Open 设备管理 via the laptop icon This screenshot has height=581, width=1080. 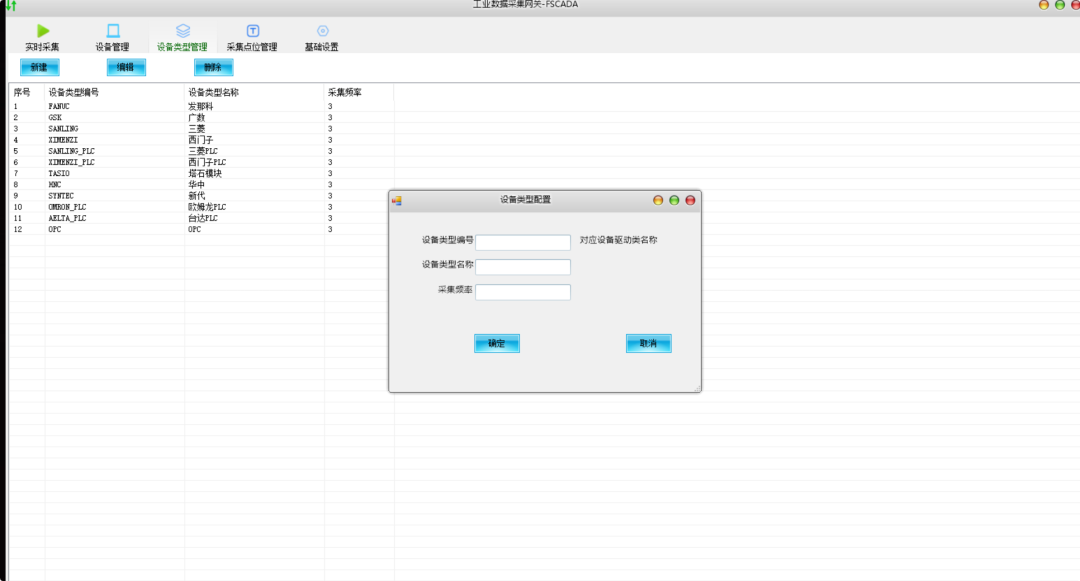[x=113, y=29]
